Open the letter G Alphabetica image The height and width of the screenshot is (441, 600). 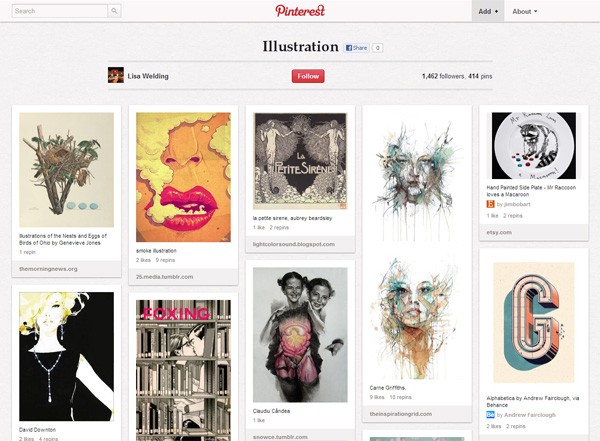pos(534,322)
